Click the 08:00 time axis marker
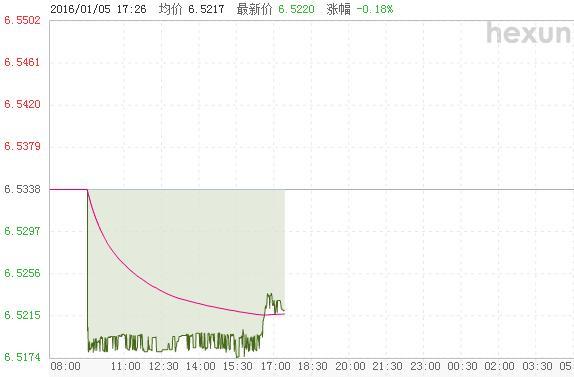 (66, 366)
